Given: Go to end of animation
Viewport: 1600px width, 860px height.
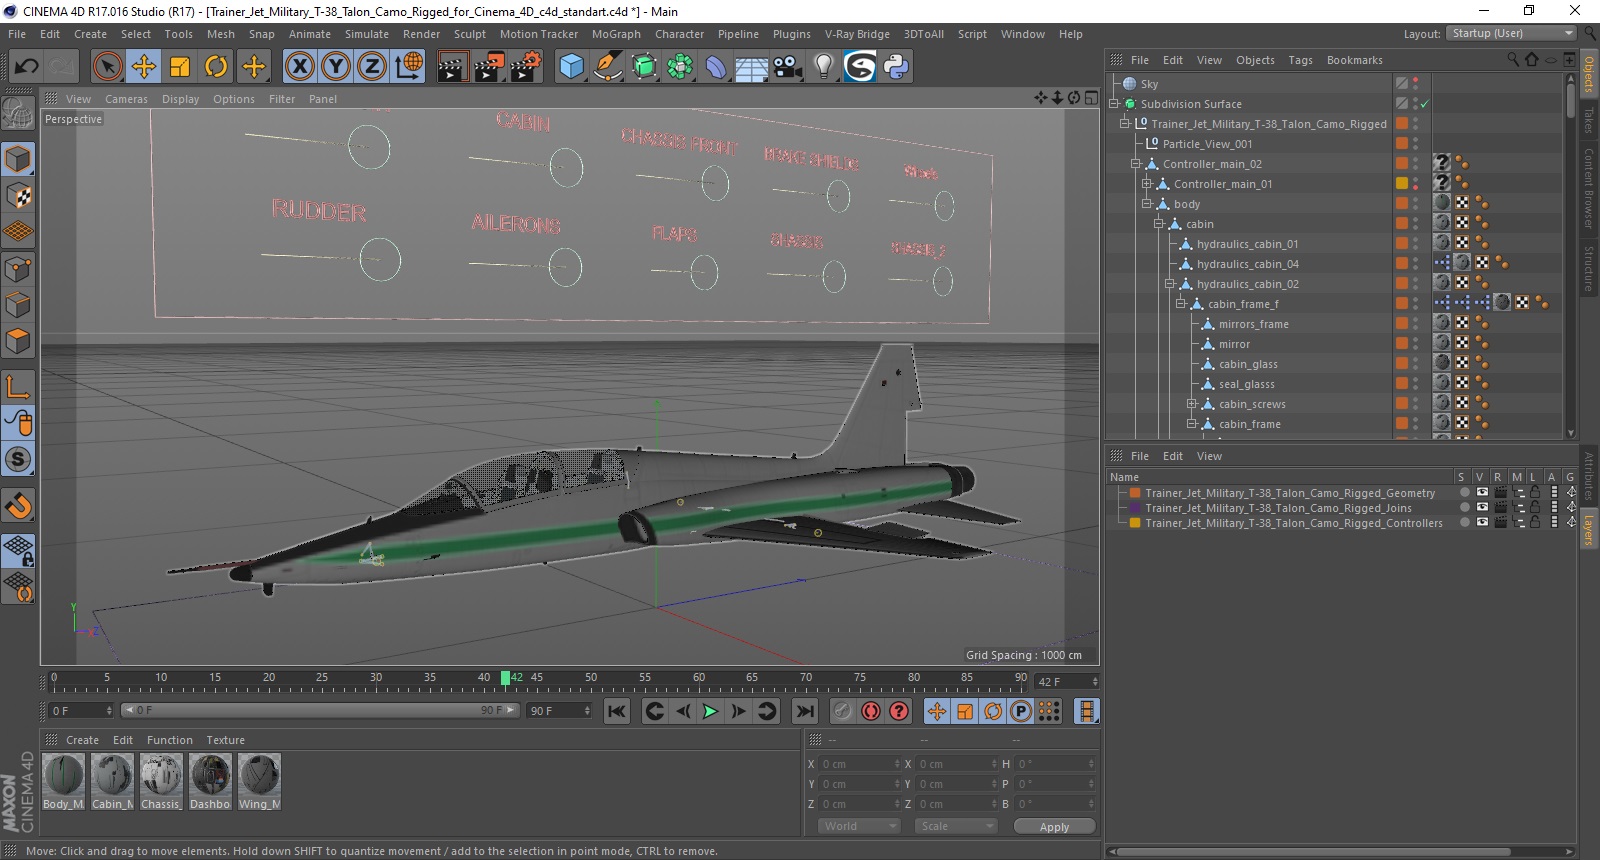Looking at the screenshot, I should pyautogui.click(x=805, y=711).
